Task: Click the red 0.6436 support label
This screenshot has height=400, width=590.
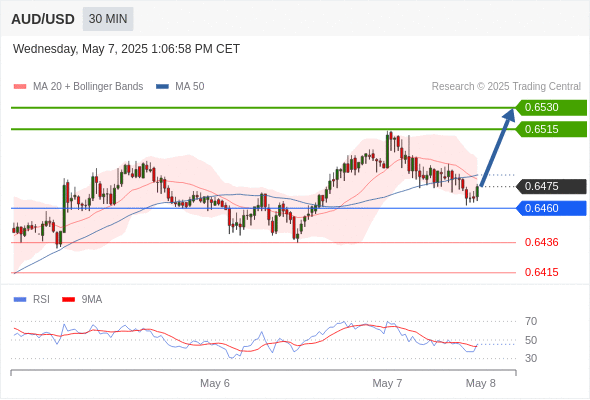Action: [x=541, y=242]
